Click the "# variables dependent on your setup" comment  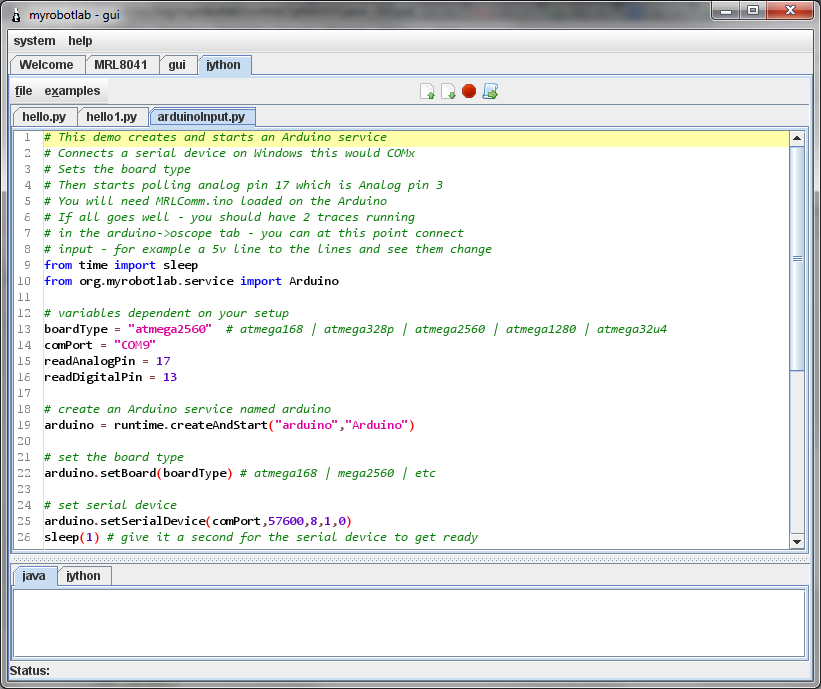(167, 313)
